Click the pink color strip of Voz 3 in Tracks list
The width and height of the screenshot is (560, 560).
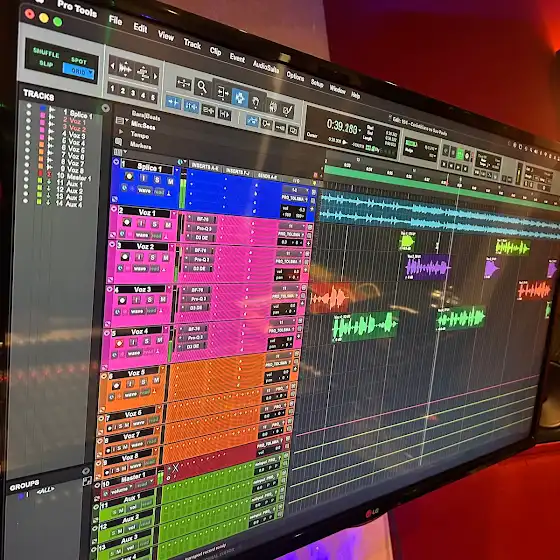tap(42, 130)
